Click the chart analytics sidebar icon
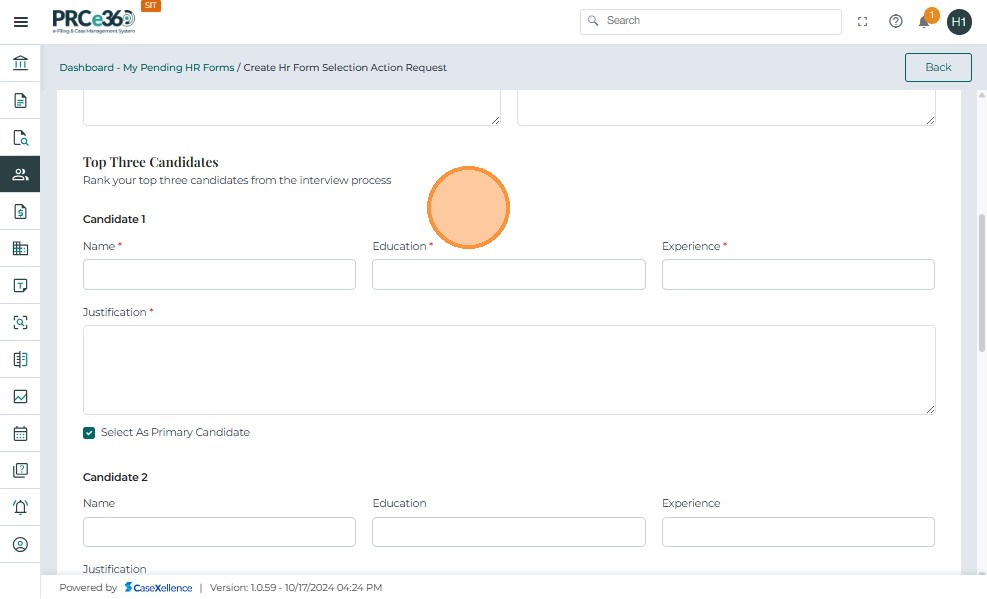 pos(20,396)
